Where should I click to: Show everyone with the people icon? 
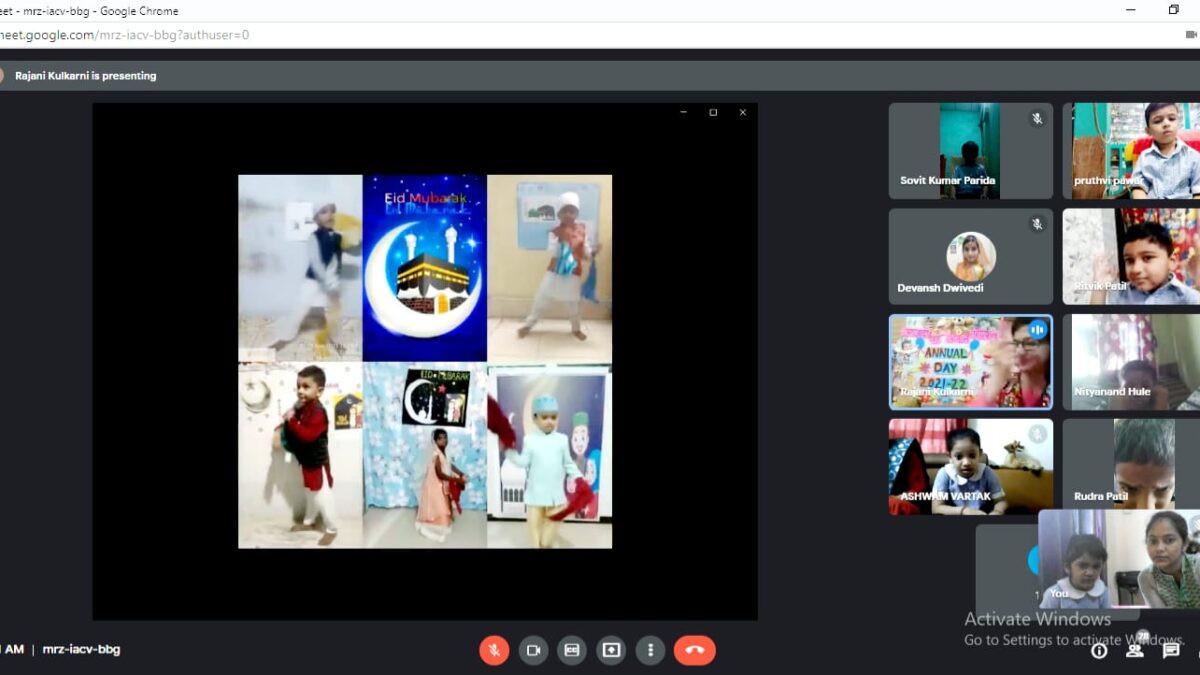[1135, 649]
